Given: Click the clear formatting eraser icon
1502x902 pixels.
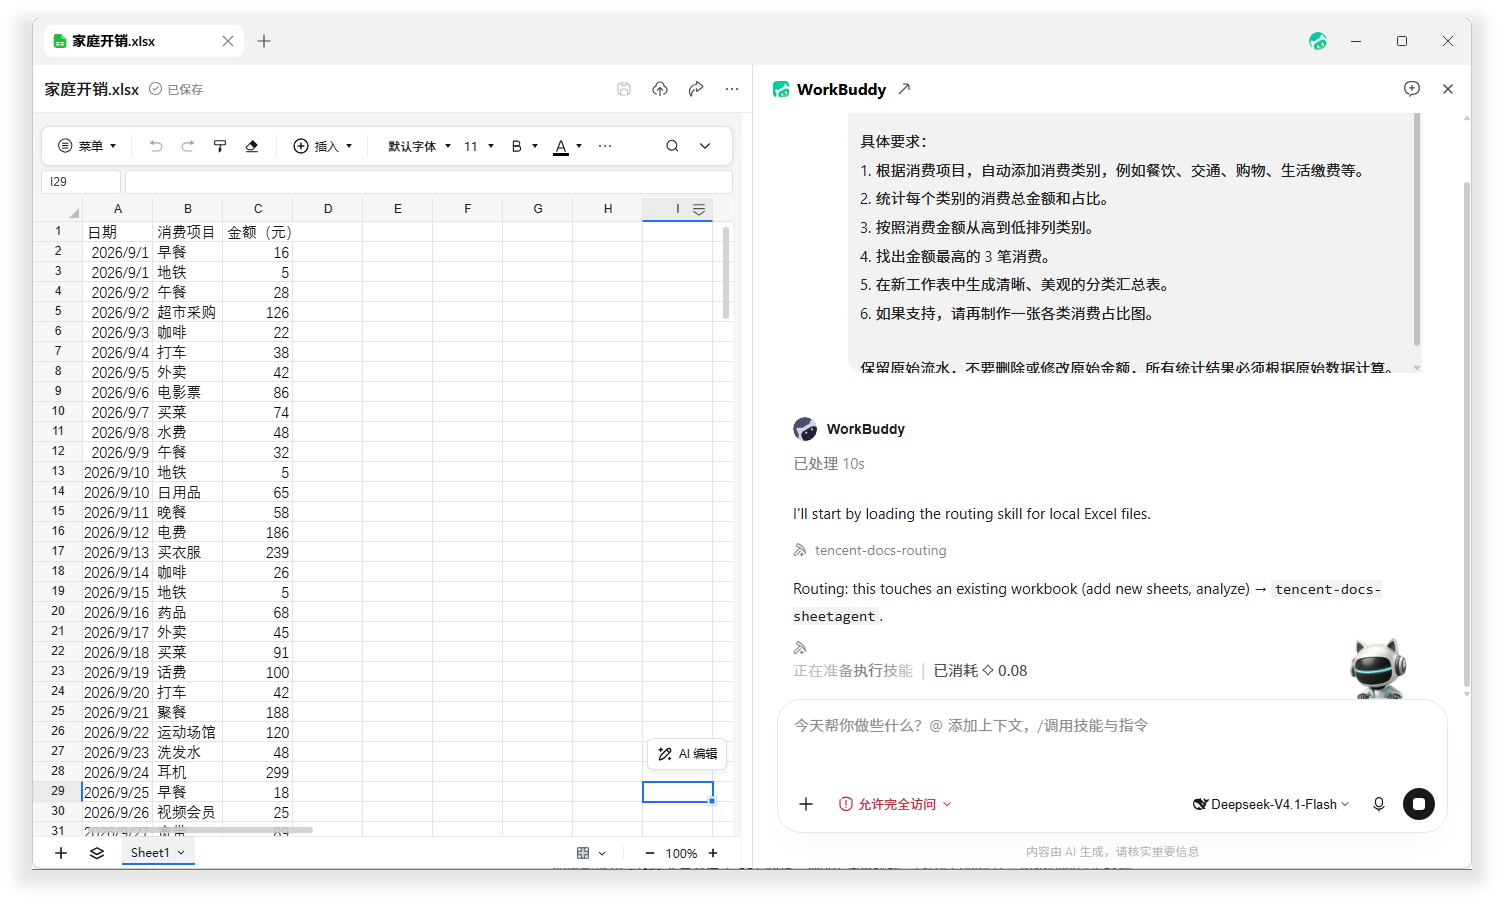Looking at the screenshot, I should point(252,146).
